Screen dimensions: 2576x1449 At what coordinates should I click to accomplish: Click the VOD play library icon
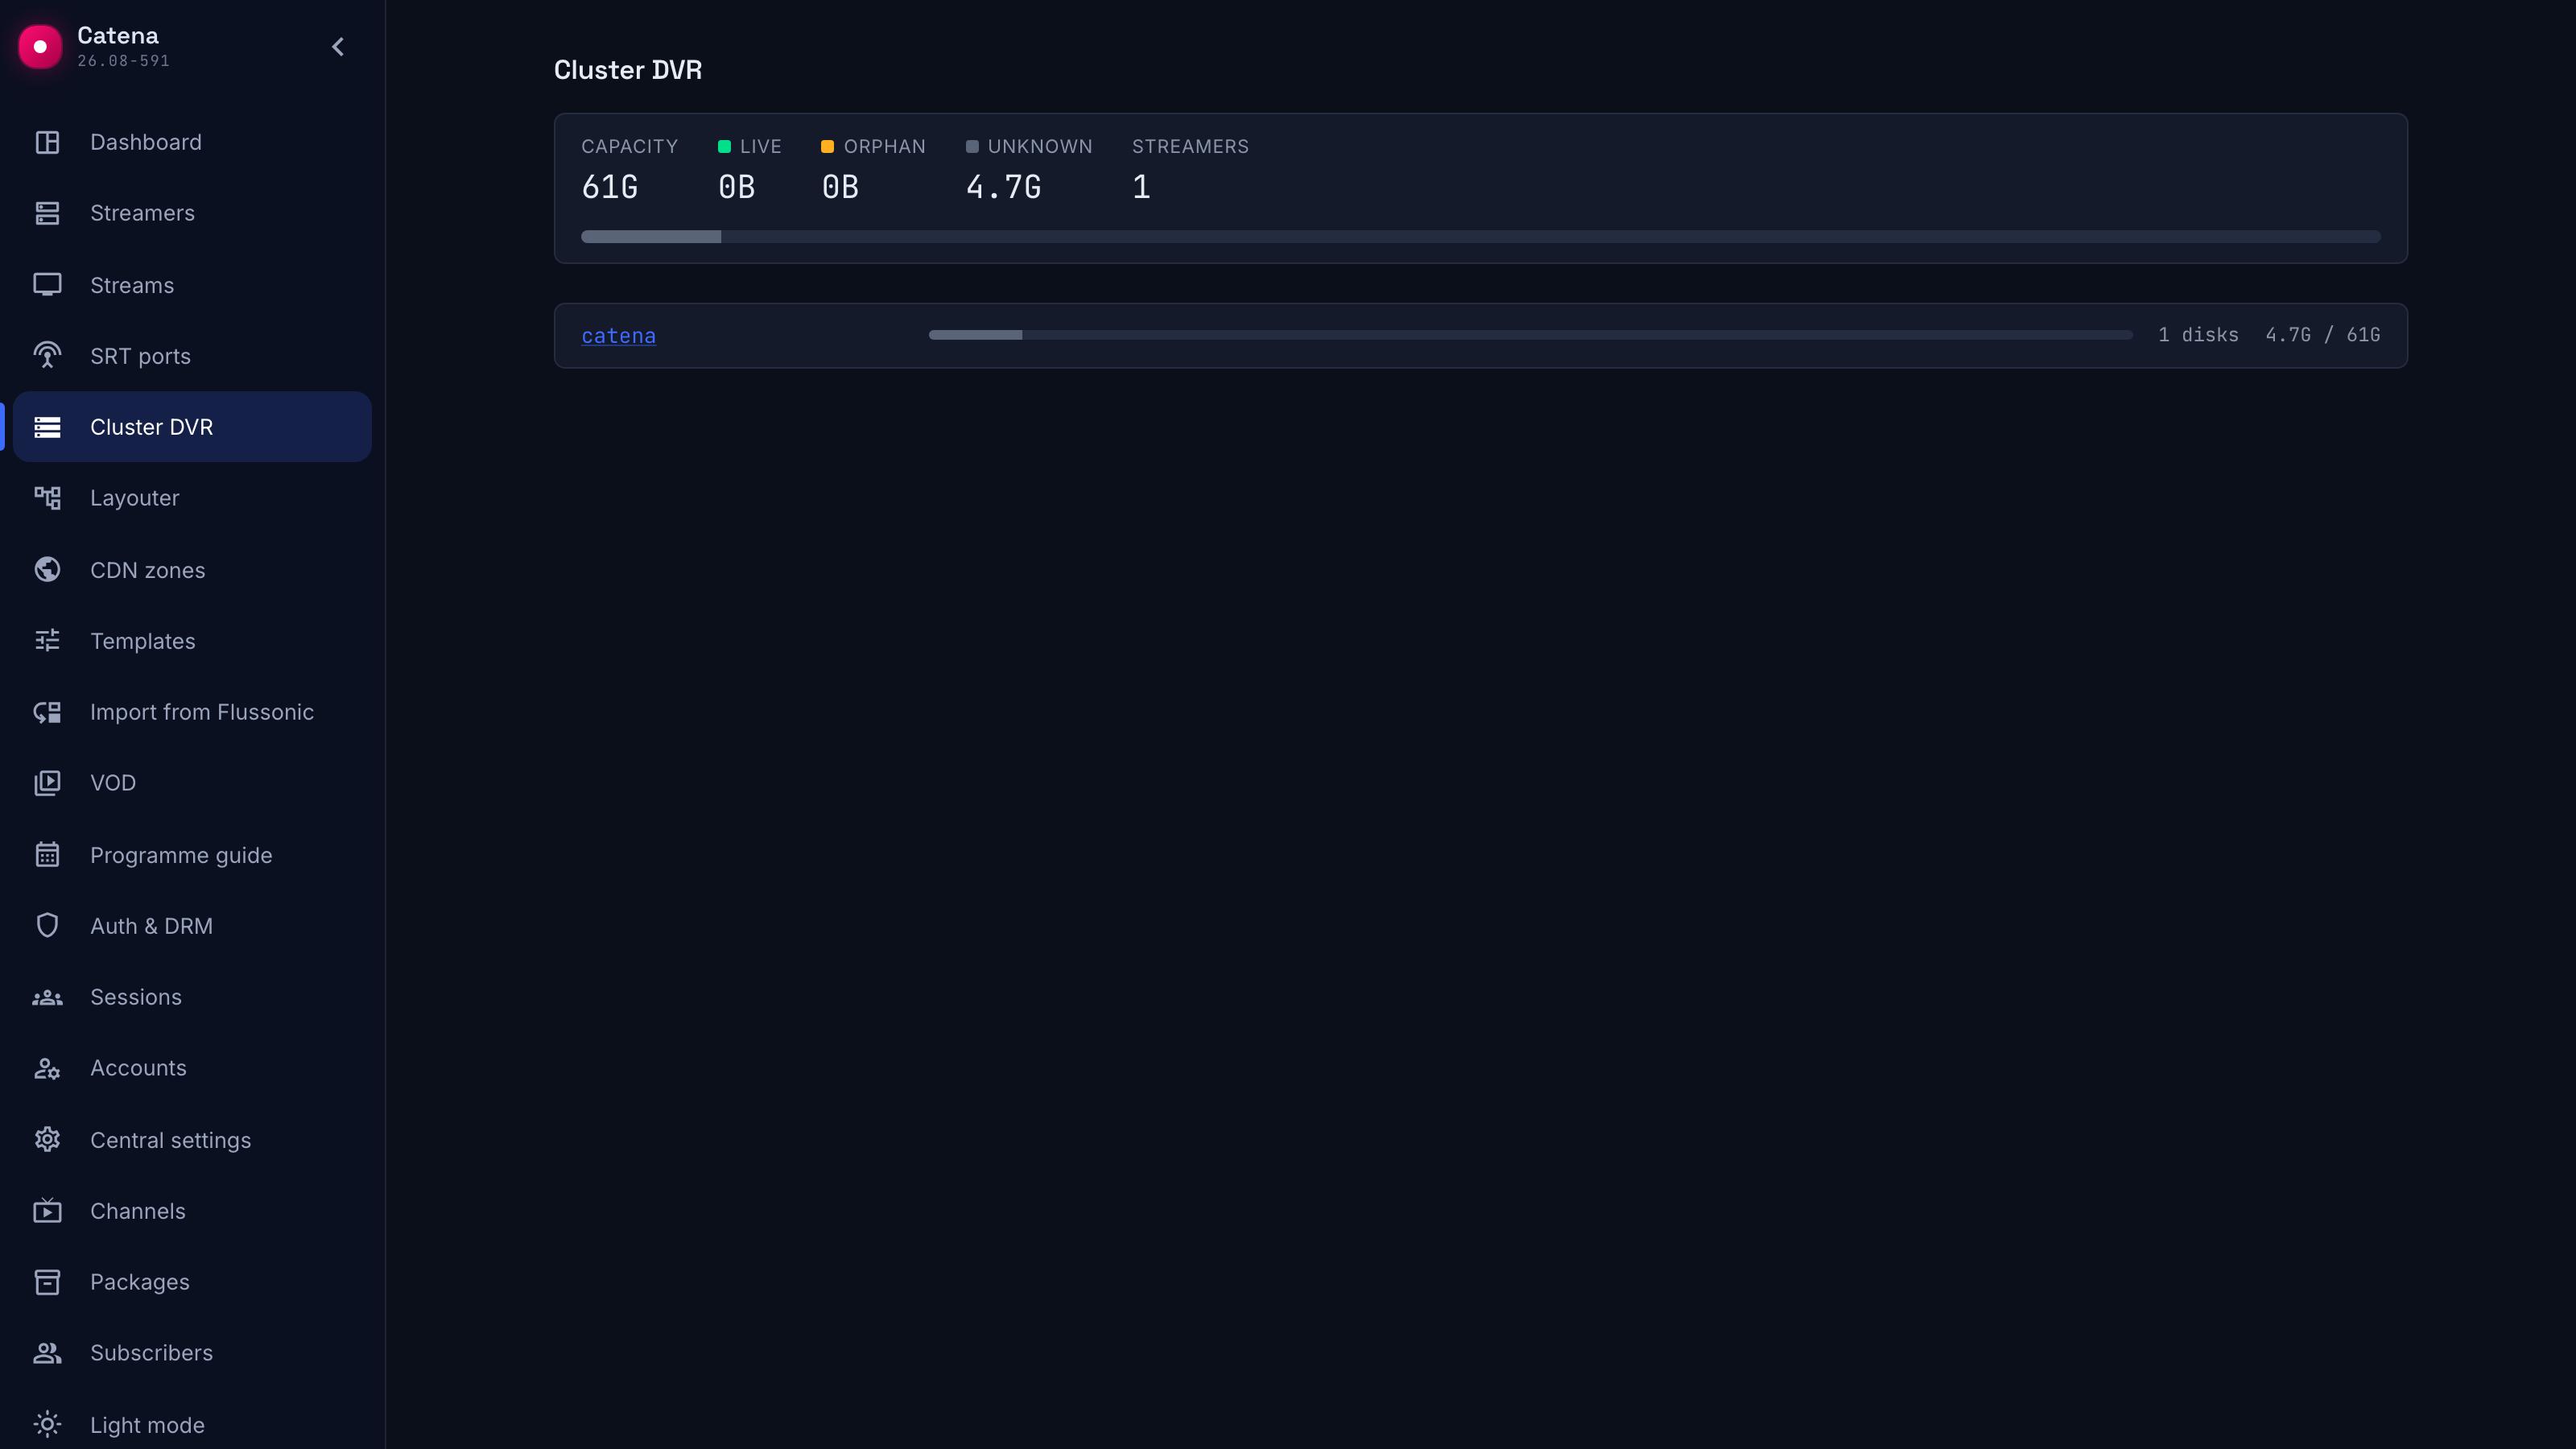coord(47,783)
